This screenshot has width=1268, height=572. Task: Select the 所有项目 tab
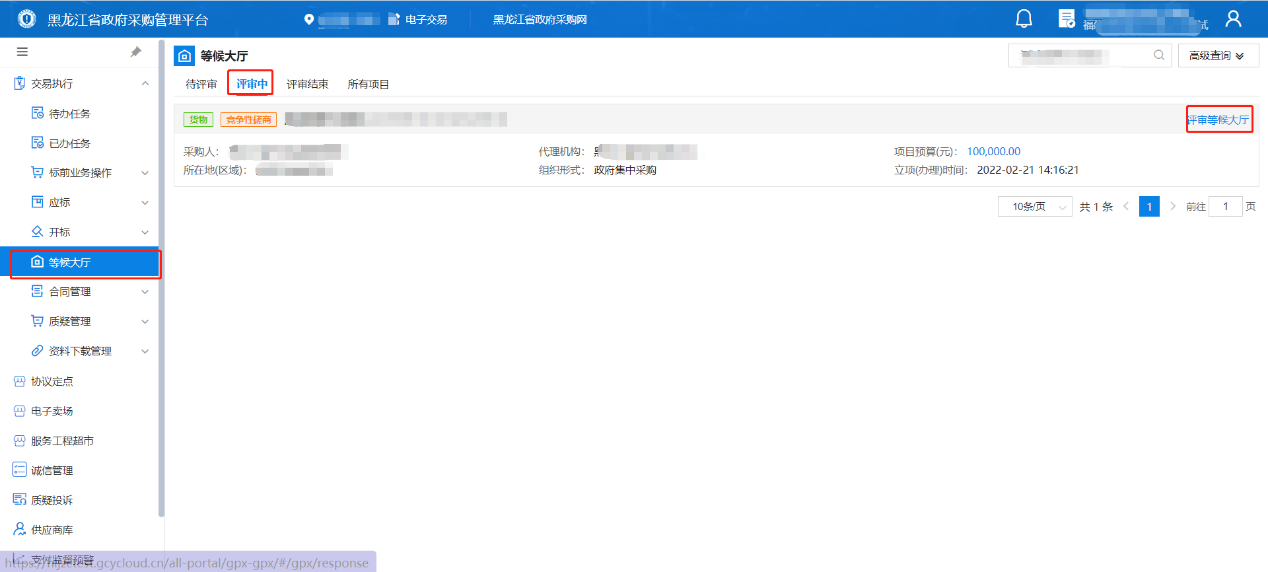[368, 84]
